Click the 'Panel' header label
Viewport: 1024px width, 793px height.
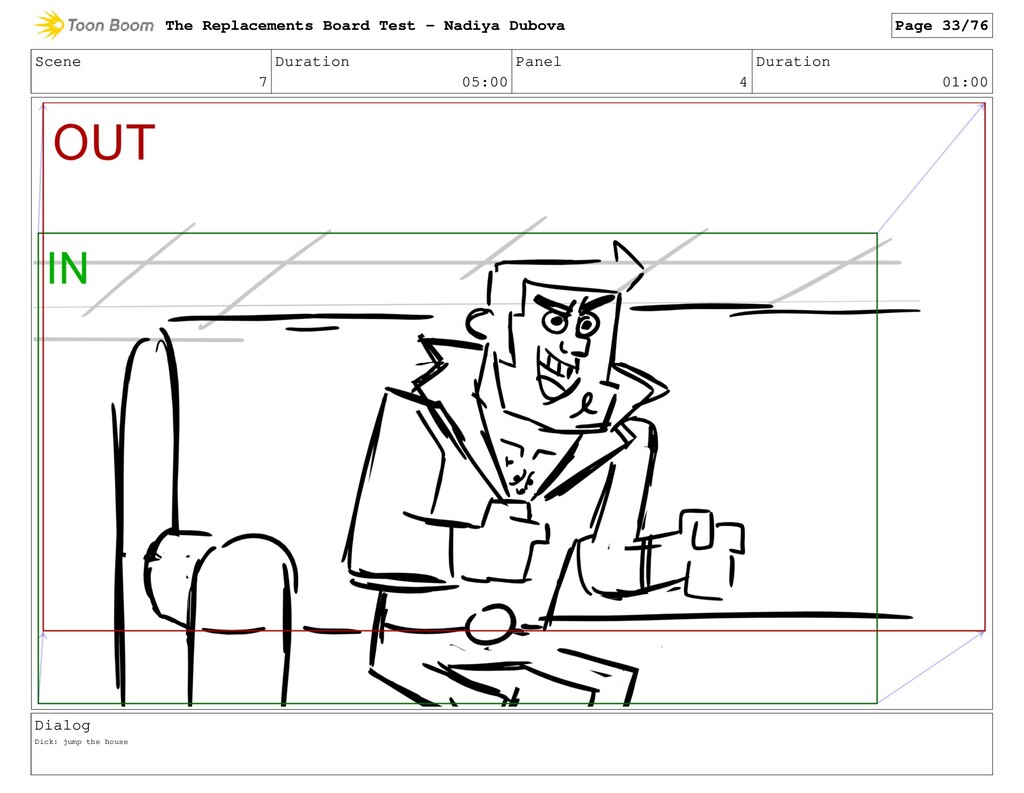coord(538,61)
